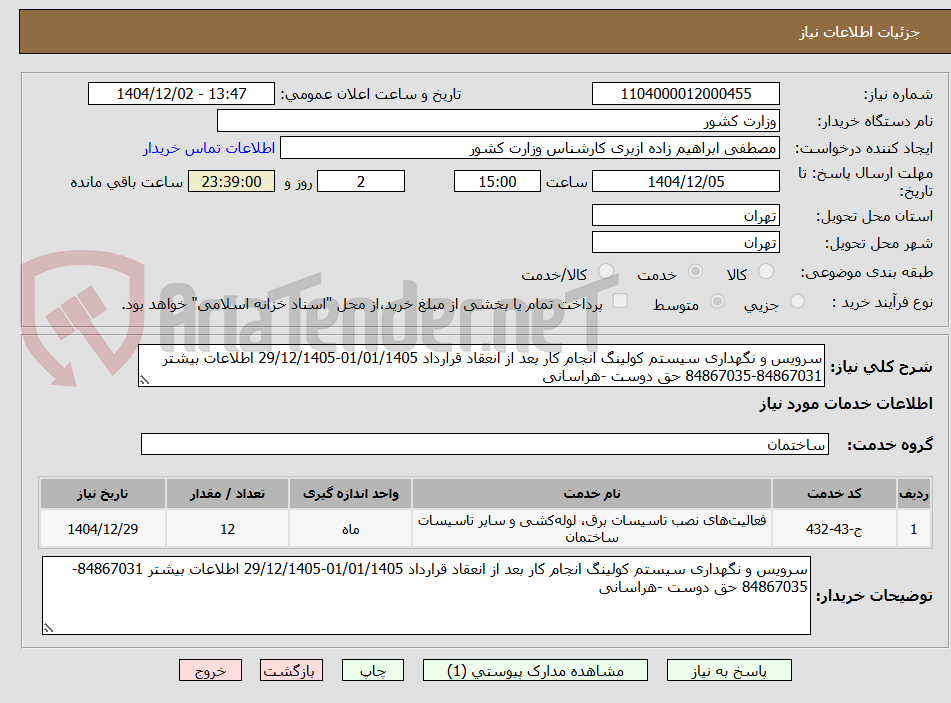Click the 'اطلاعات خدمات مورد نیاز' section title
Viewport: 951px width, 703px height.
(x=846, y=404)
